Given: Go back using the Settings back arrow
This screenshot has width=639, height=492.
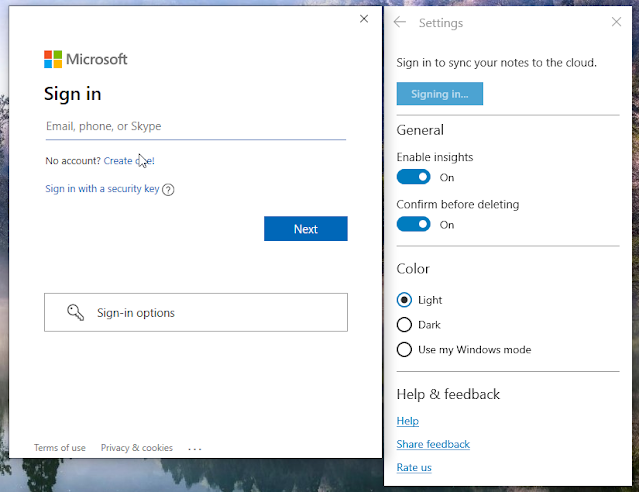Looking at the screenshot, I should (400, 22).
